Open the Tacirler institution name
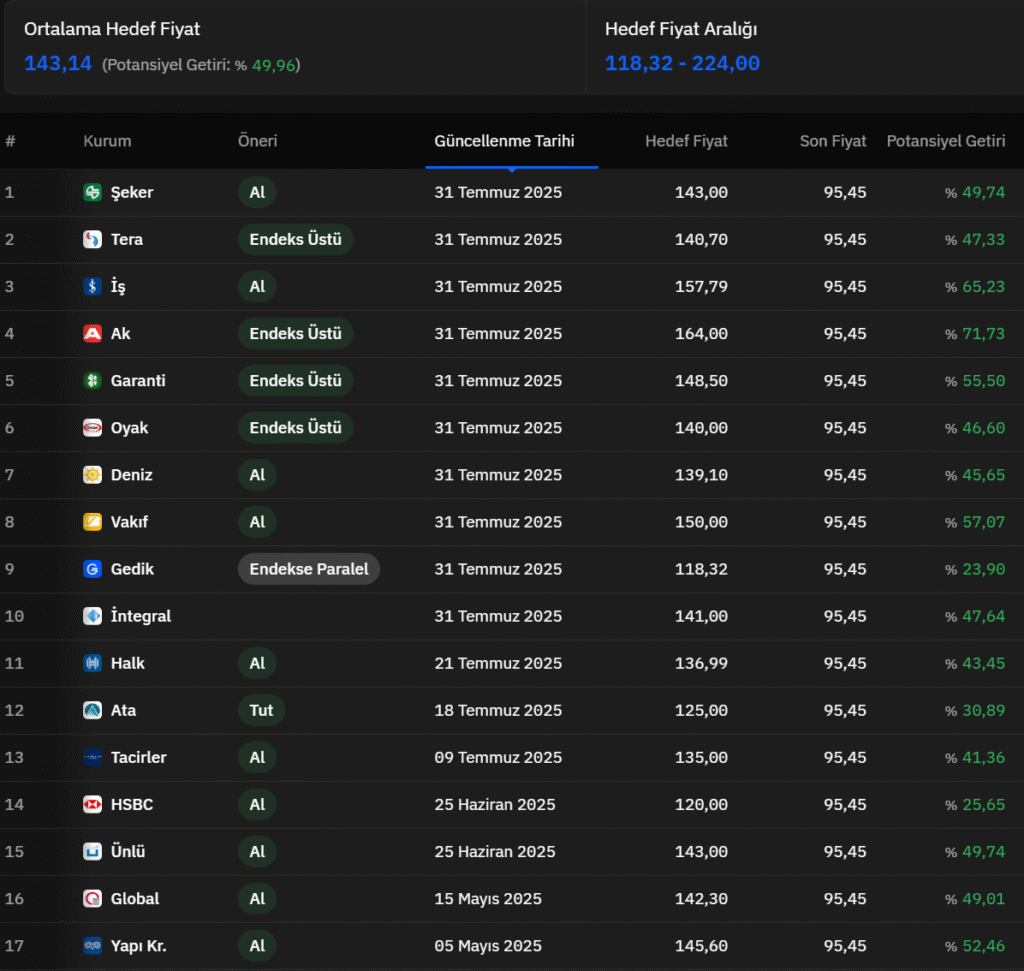Image resolution: width=1024 pixels, height=971 pixels. click(x=138, y=757)
